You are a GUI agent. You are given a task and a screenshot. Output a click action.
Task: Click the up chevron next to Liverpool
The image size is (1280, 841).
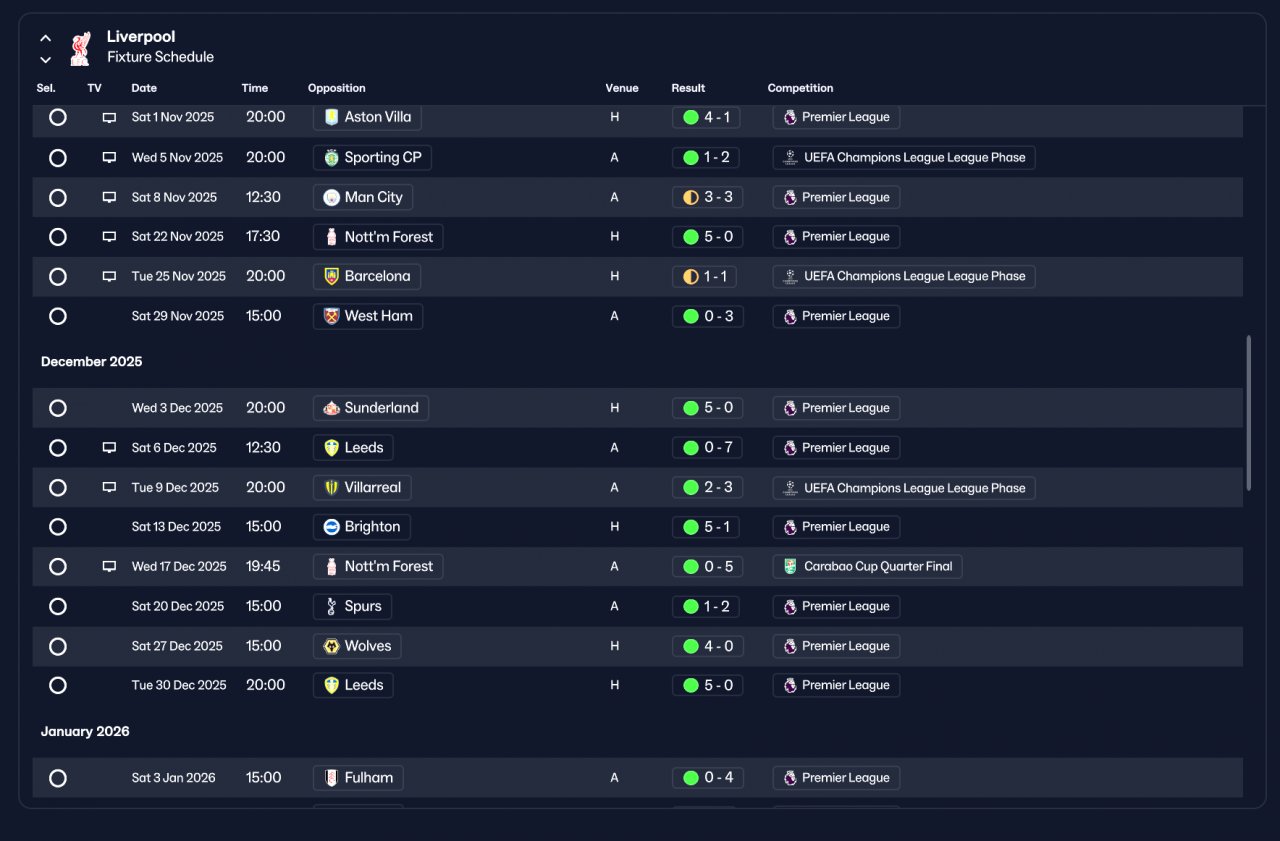tap(45, 38)
